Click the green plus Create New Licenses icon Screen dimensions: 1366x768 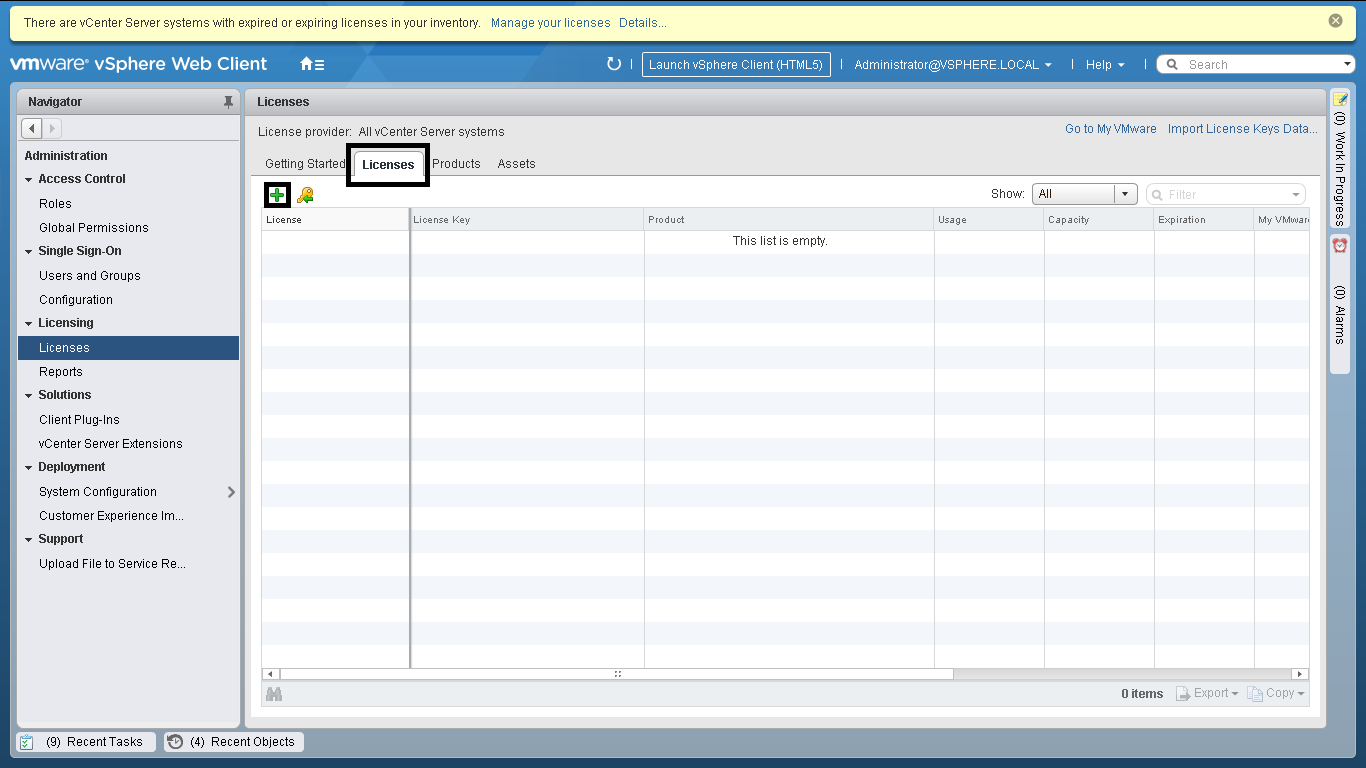point(277,195)
